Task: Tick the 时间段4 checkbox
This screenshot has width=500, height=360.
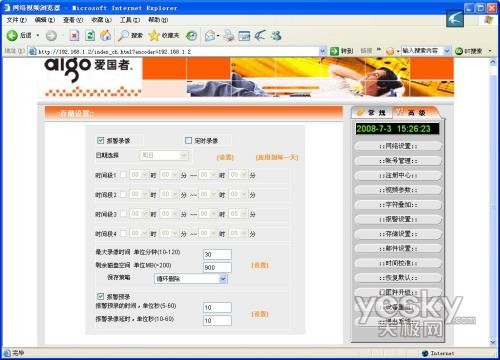Action: pyautogui.click(x=123, y=233)
